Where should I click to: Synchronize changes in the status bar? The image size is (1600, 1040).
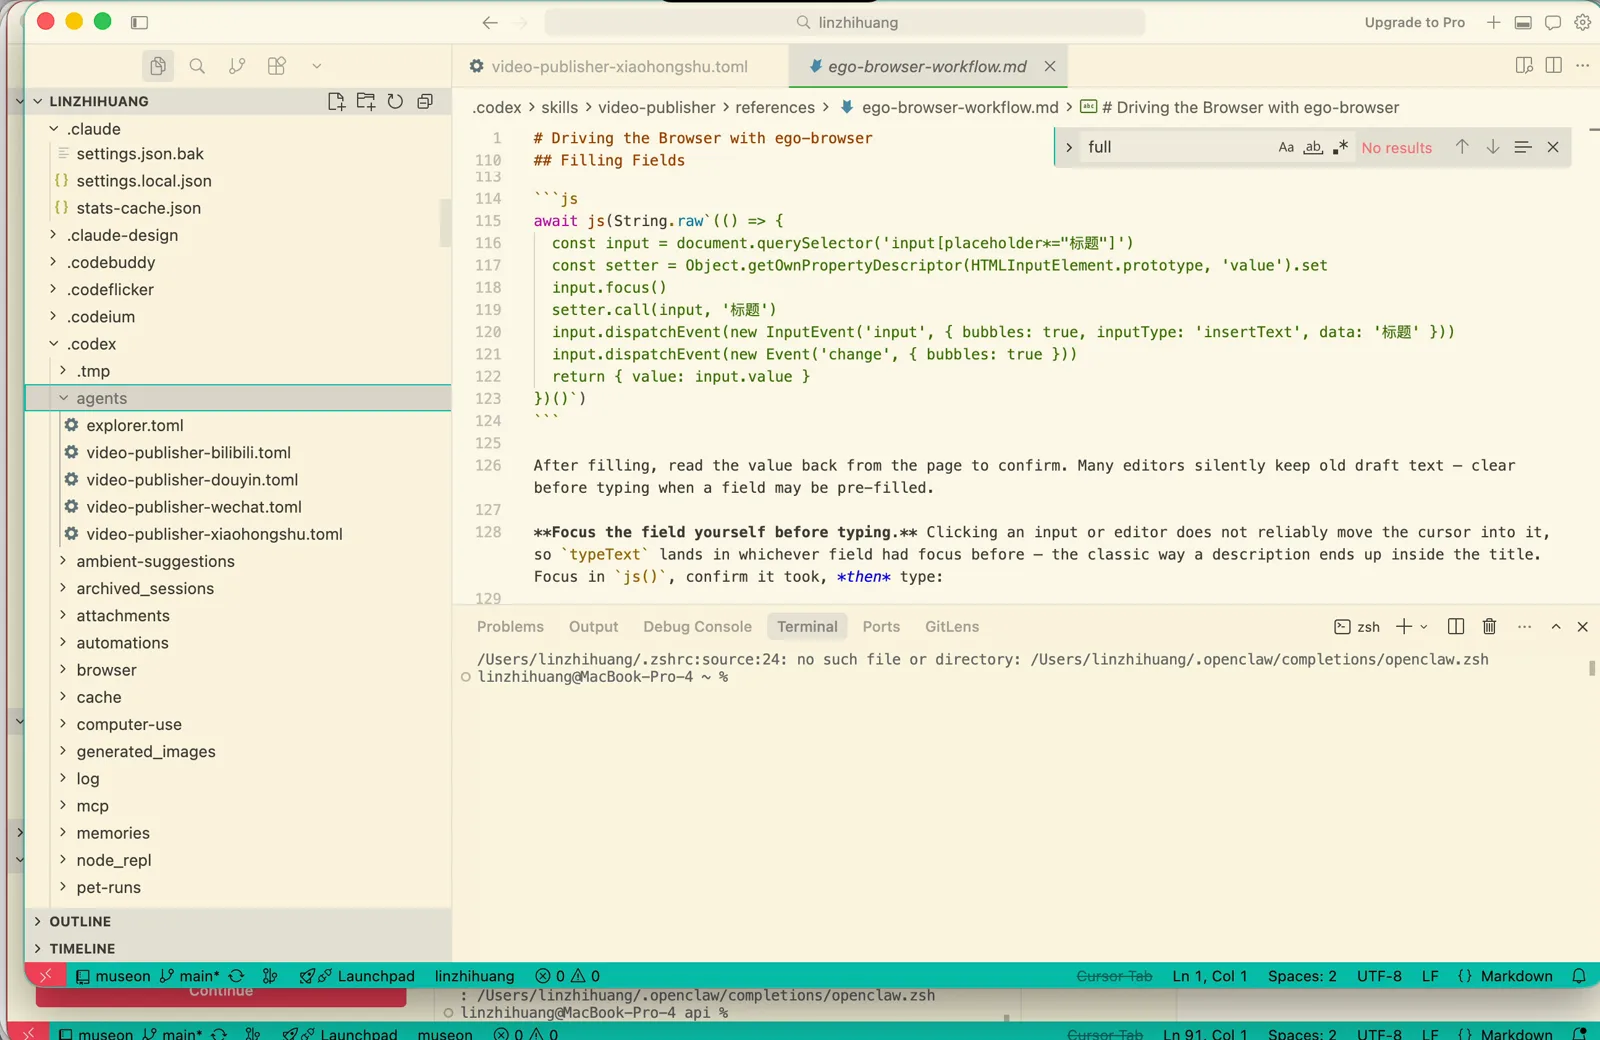point(236,976)
